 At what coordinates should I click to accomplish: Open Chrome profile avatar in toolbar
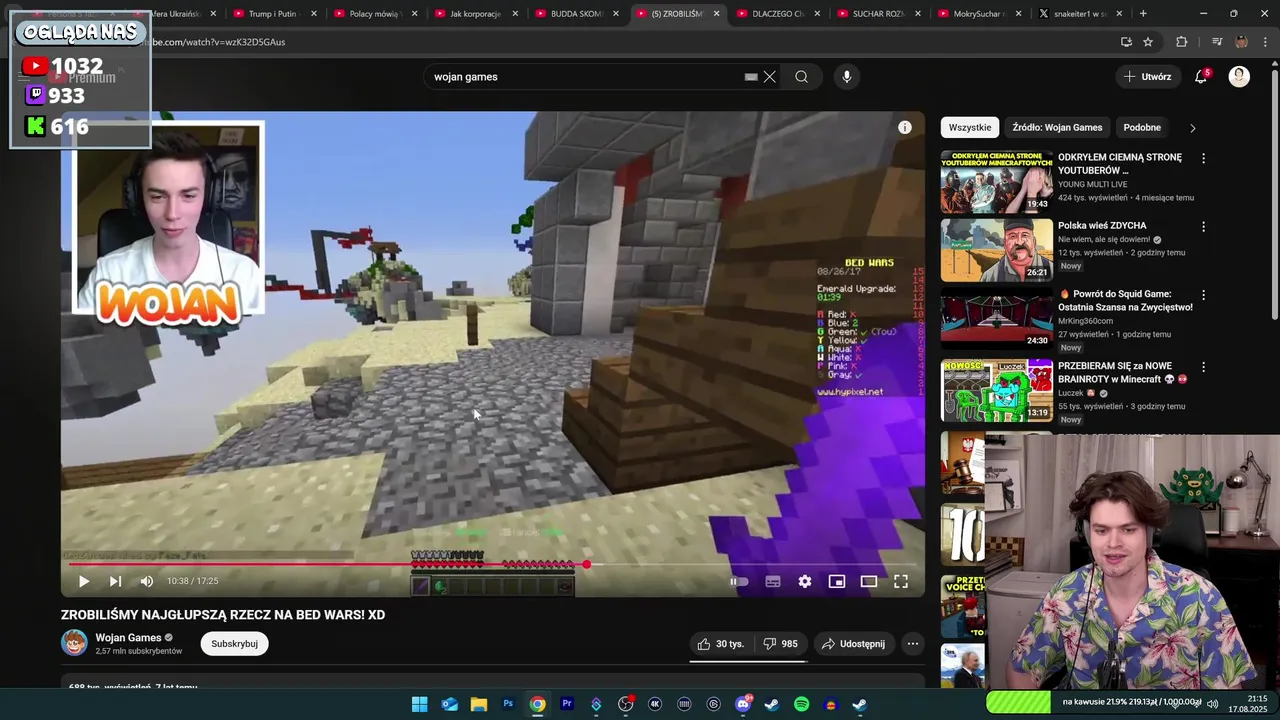[1241, 42]
